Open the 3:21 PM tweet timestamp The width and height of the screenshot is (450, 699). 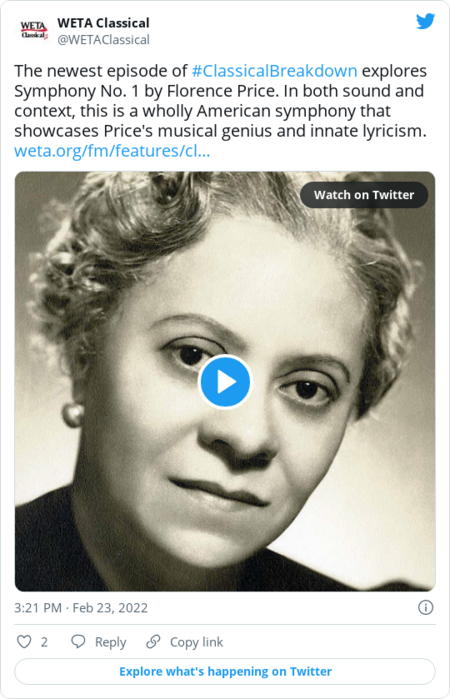click(x=38, y=608)
